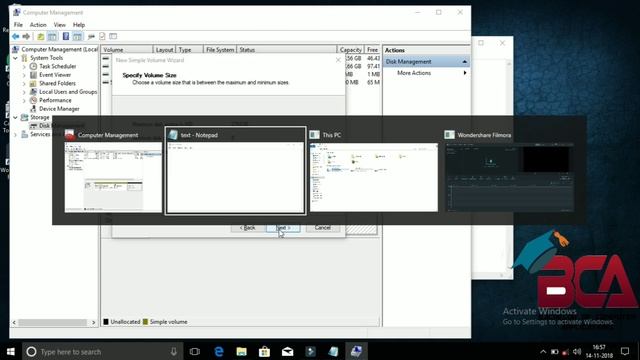Click the volume speaker tray icon

click(x=577, y=351)
